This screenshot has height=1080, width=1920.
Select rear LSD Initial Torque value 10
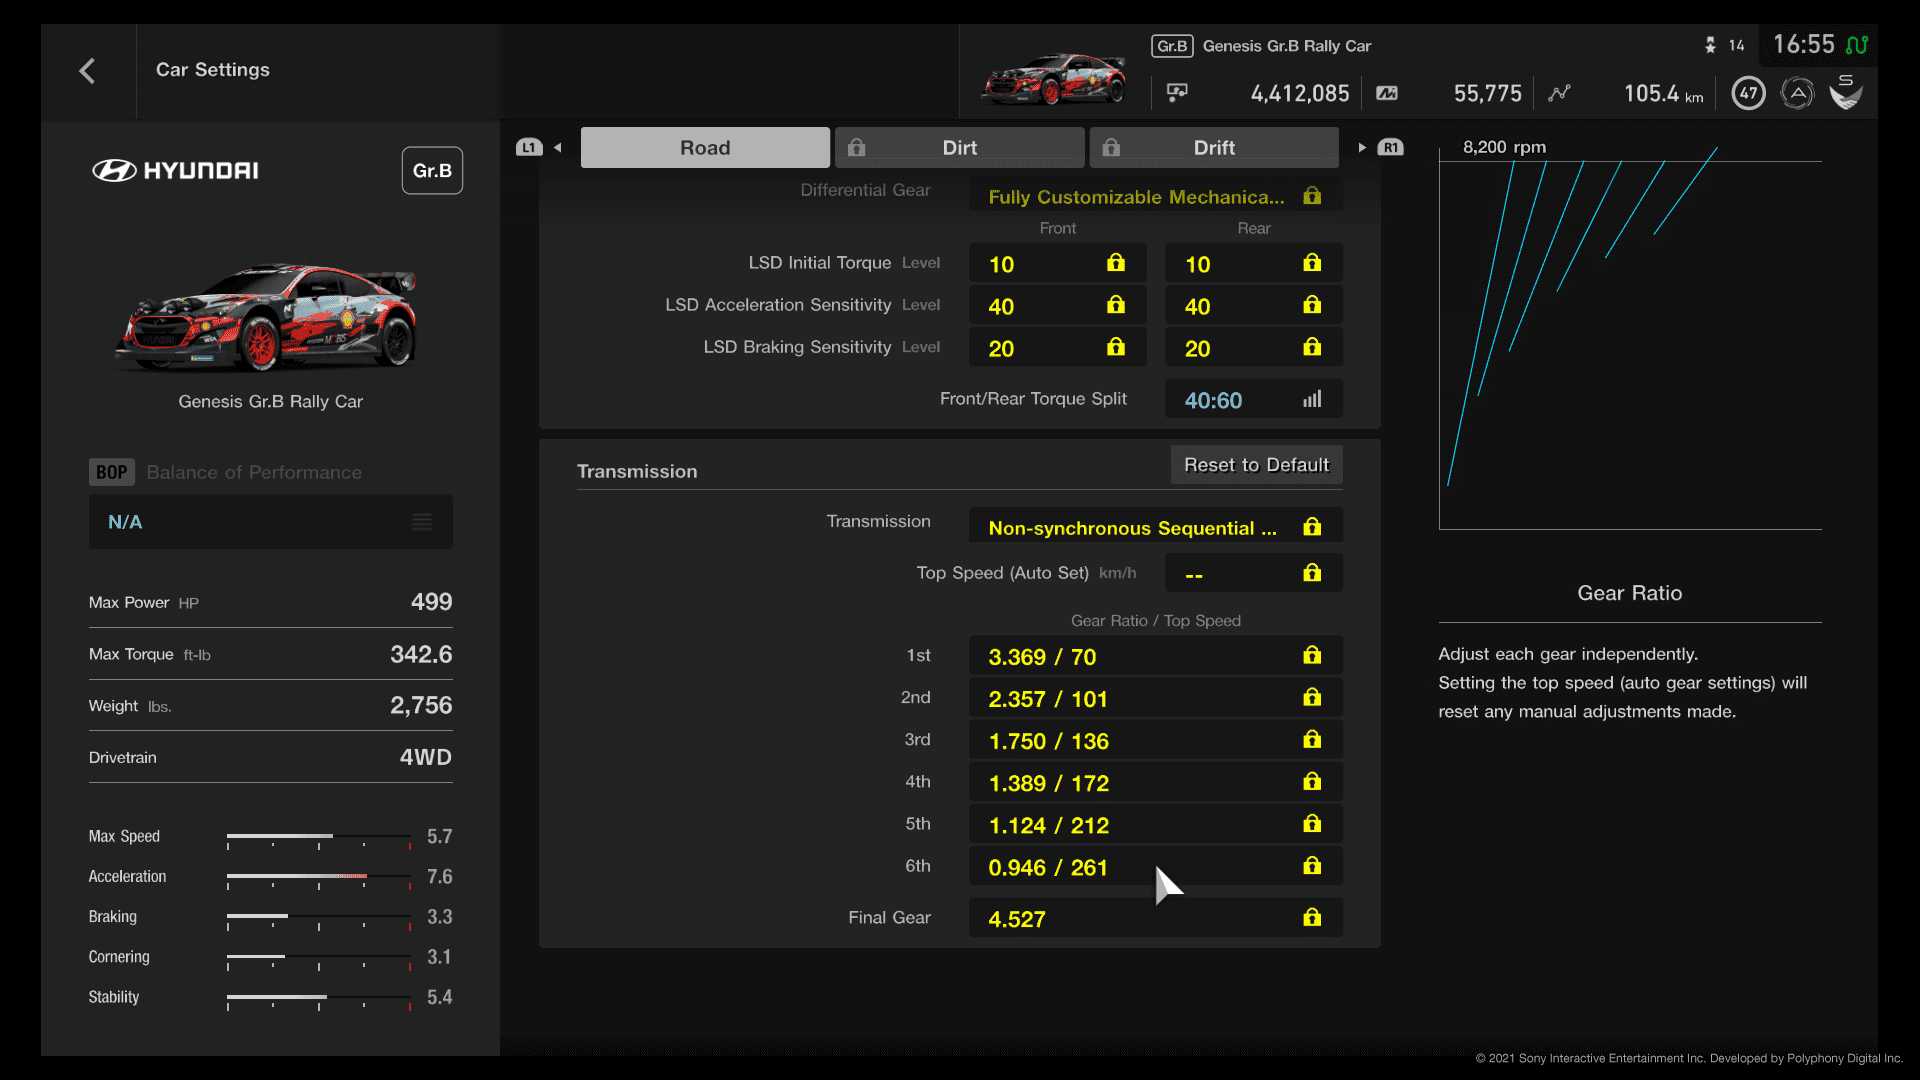pyautogui.click(x=1253, y=264)
